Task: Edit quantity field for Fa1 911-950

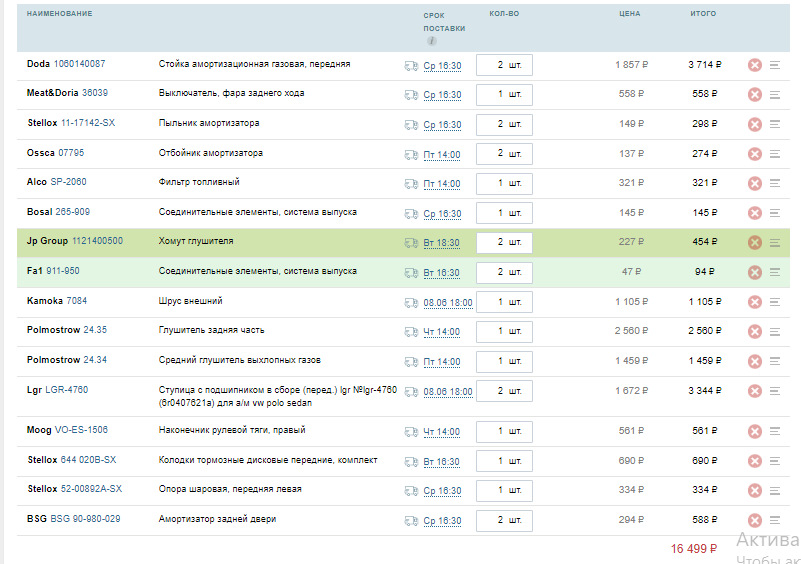Action: (504, 272)
